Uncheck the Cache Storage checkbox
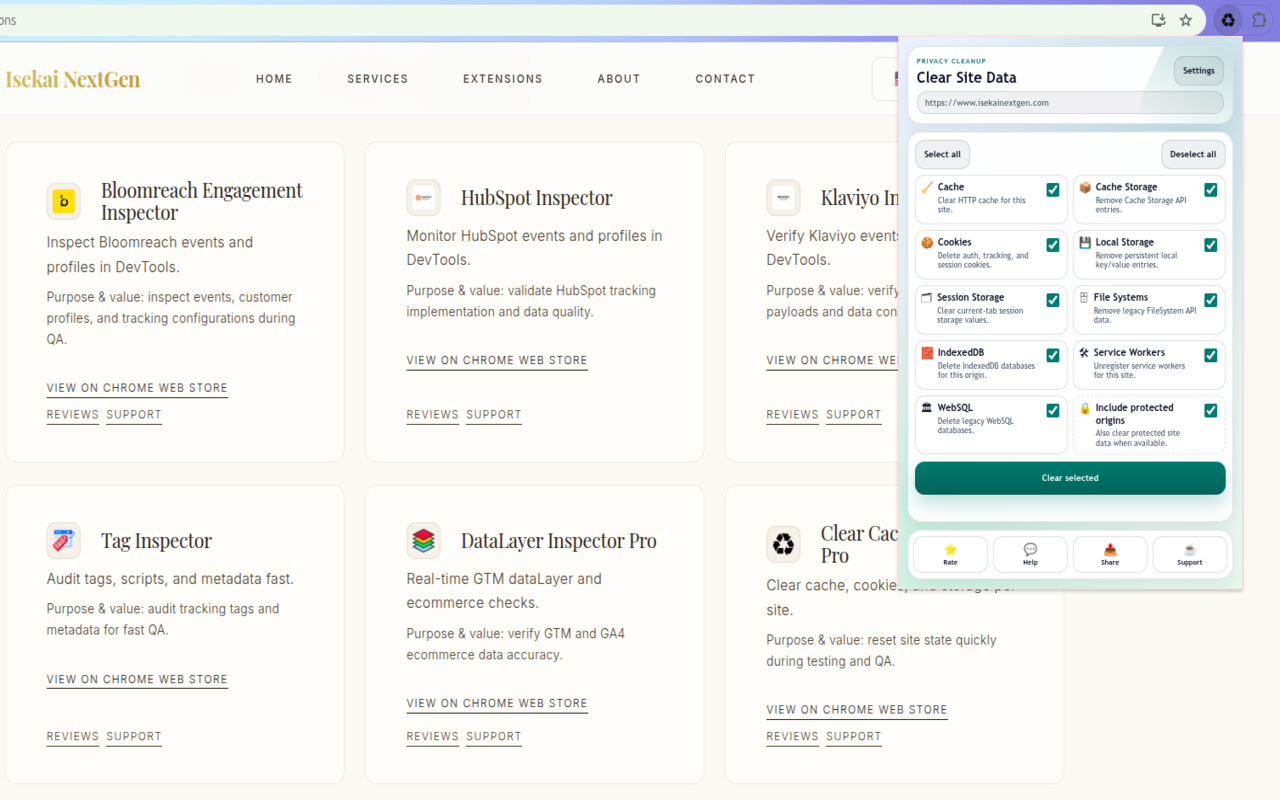Screen dimensions: 1280x800 click(x=1211, y=190)
